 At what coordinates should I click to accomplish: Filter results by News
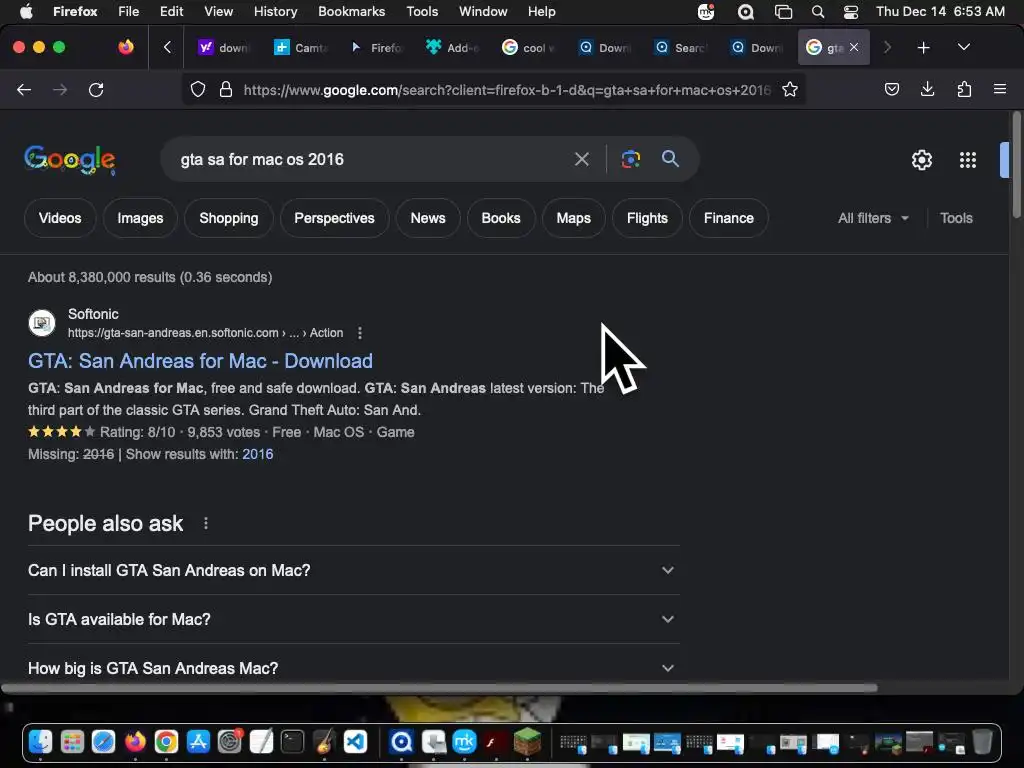pyautogui.click(x=428, y=218)
